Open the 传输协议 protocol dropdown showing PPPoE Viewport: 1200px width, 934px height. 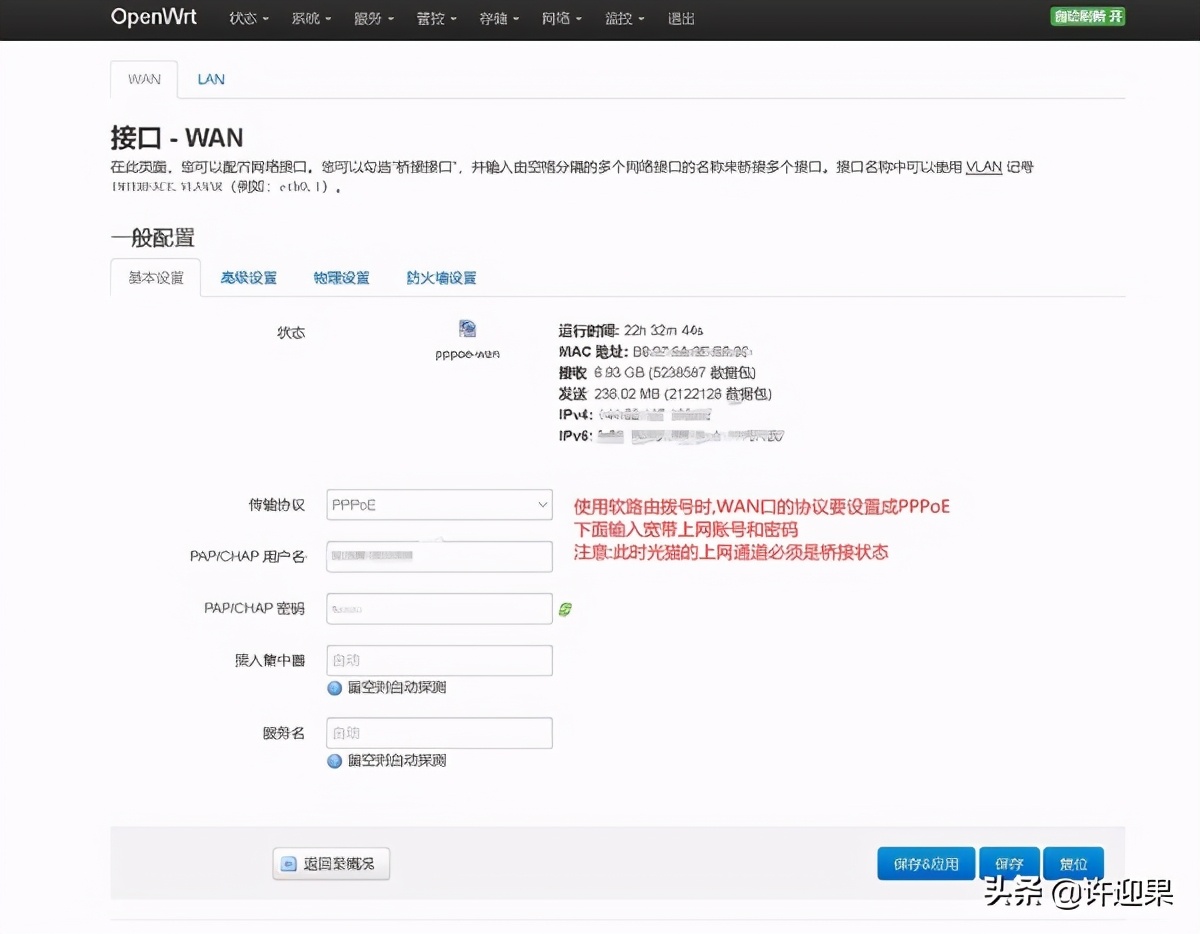pyautogui.click(x=438, y=505)
